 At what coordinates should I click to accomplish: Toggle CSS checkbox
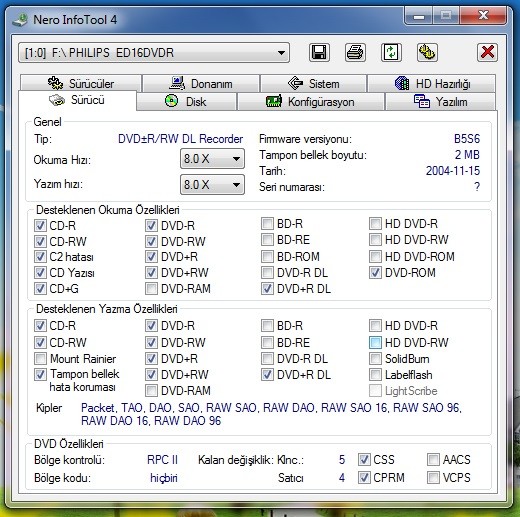[x=364, y=460]
